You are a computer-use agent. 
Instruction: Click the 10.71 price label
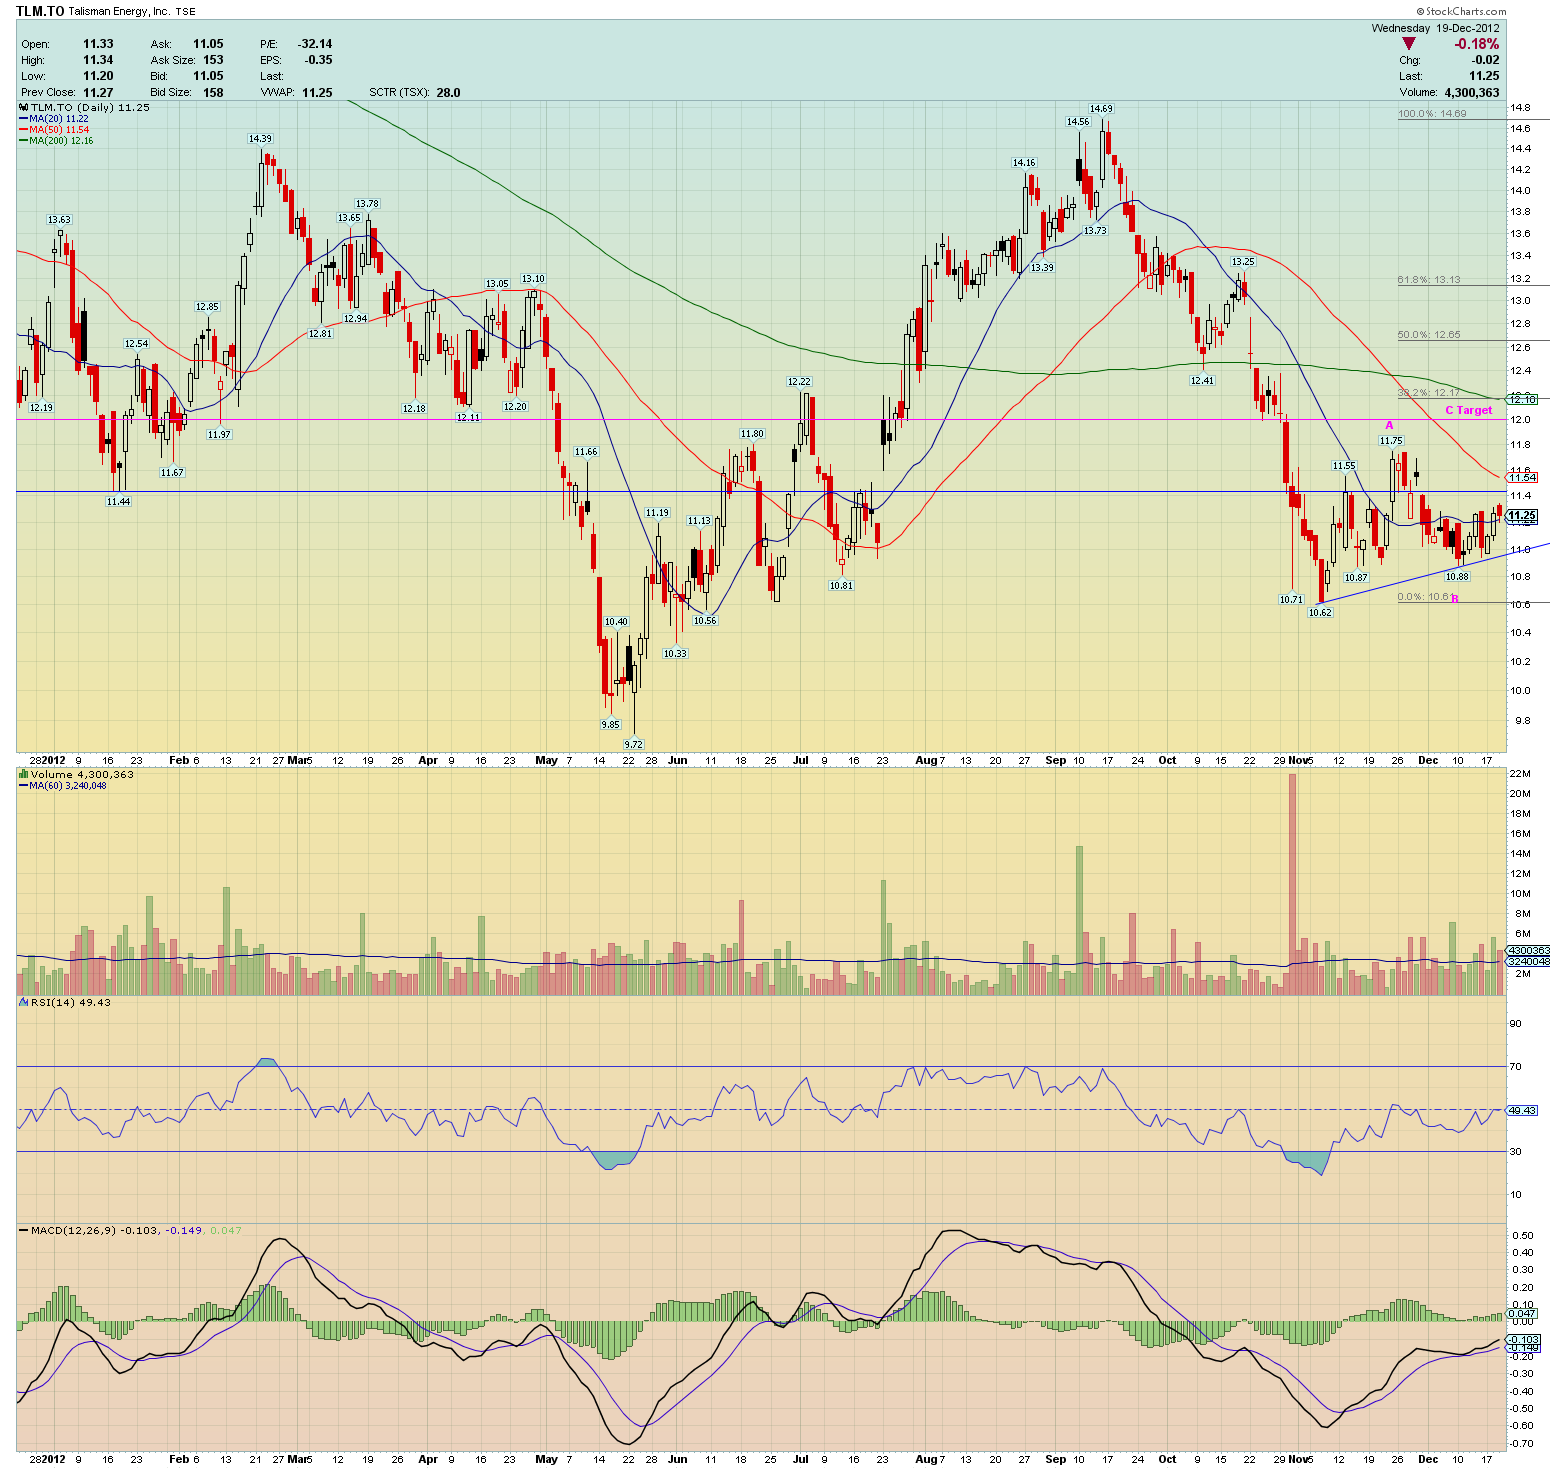(1291, 600)
